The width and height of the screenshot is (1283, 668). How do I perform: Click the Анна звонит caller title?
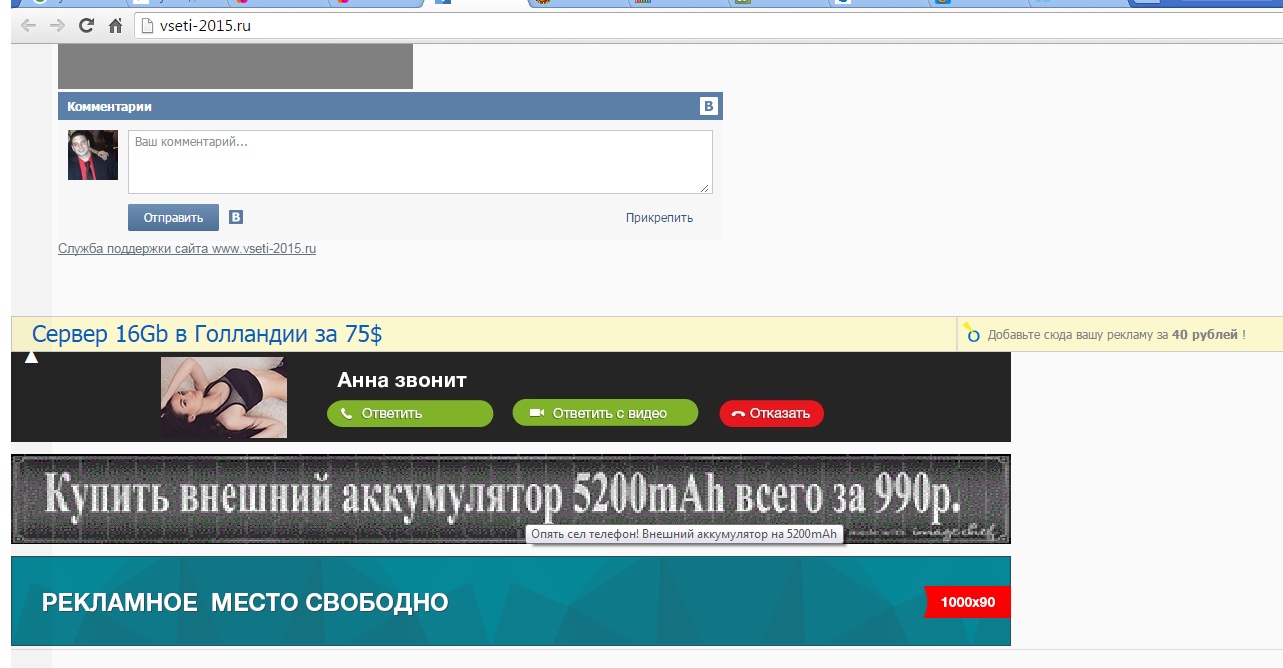[x=402, y=380]
